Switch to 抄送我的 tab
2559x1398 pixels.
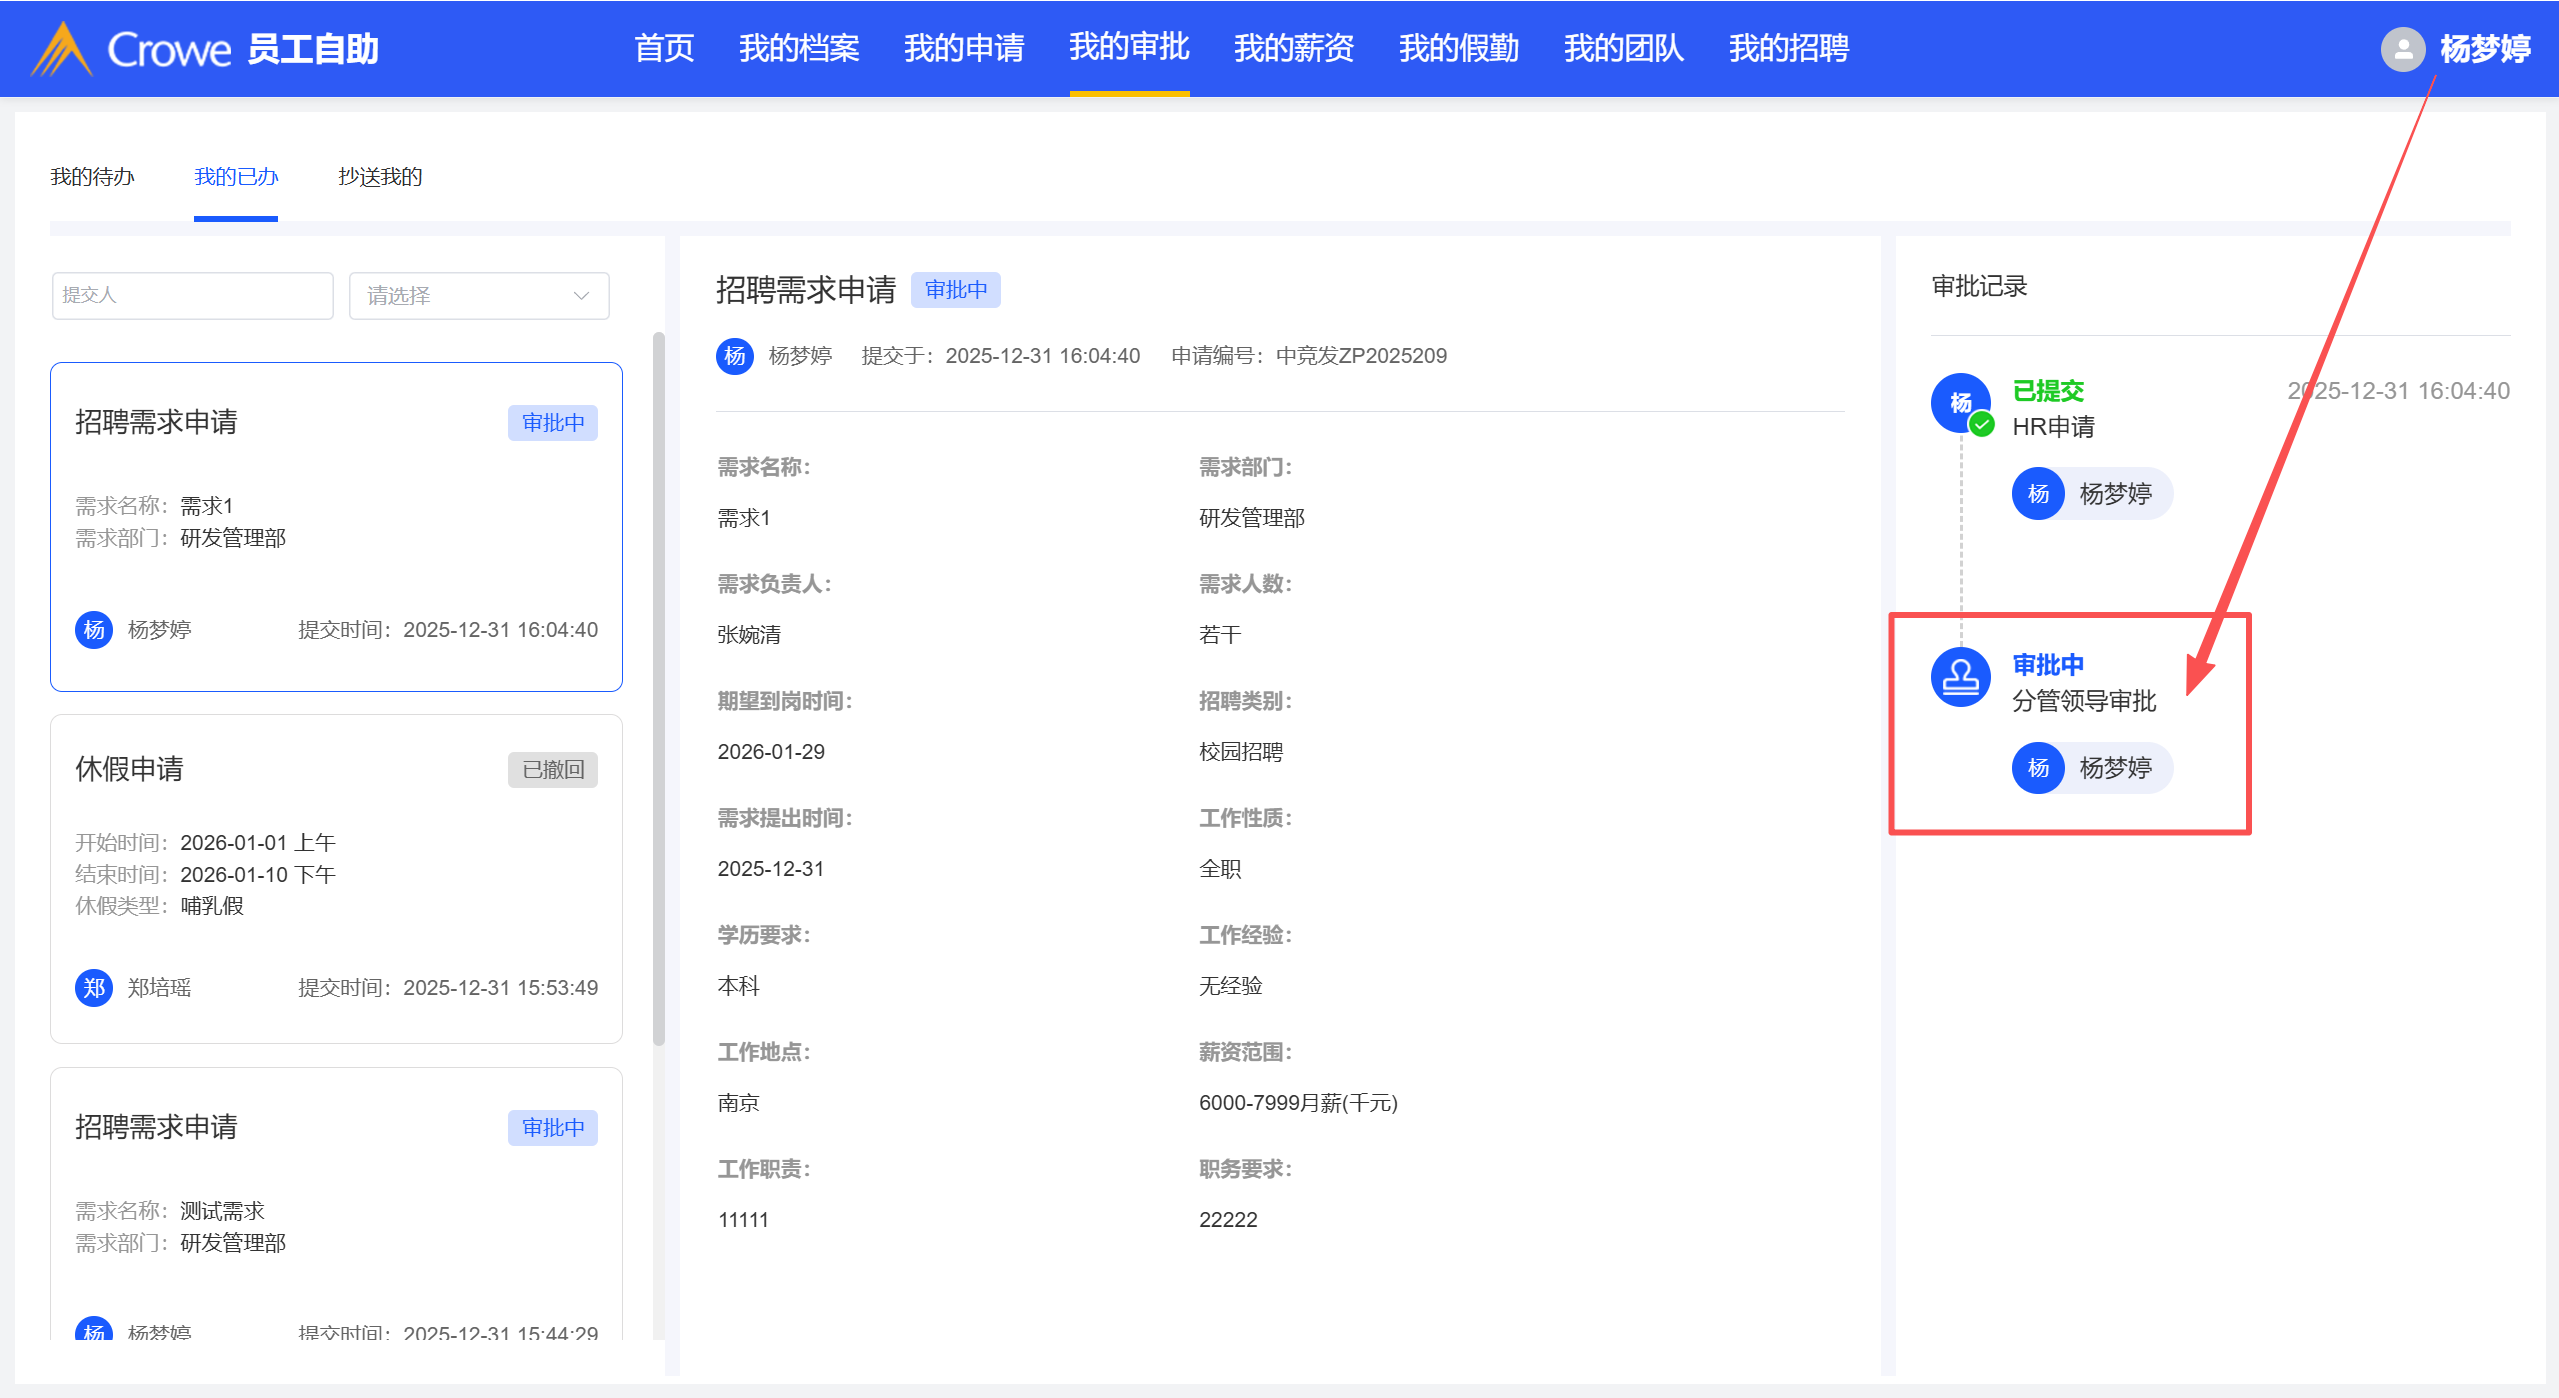point(380,177)
